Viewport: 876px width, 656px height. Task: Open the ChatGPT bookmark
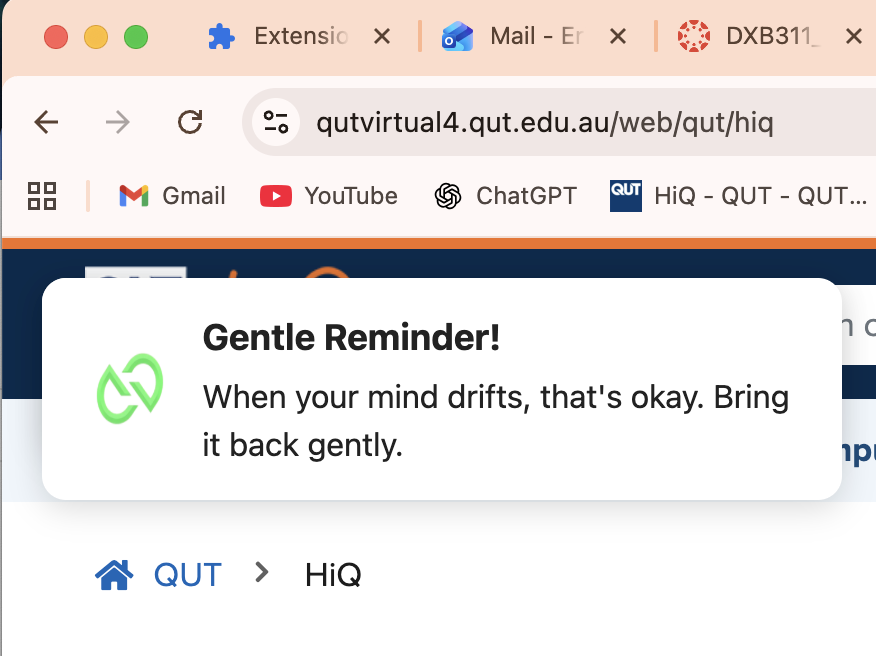click(506, 195)
